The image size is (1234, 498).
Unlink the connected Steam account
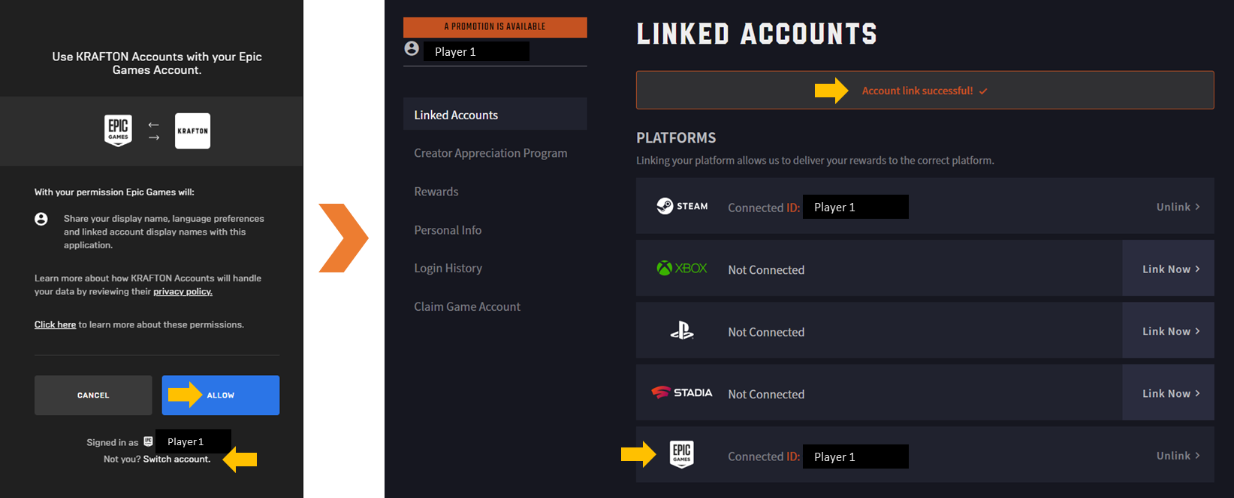point(1178,207)
